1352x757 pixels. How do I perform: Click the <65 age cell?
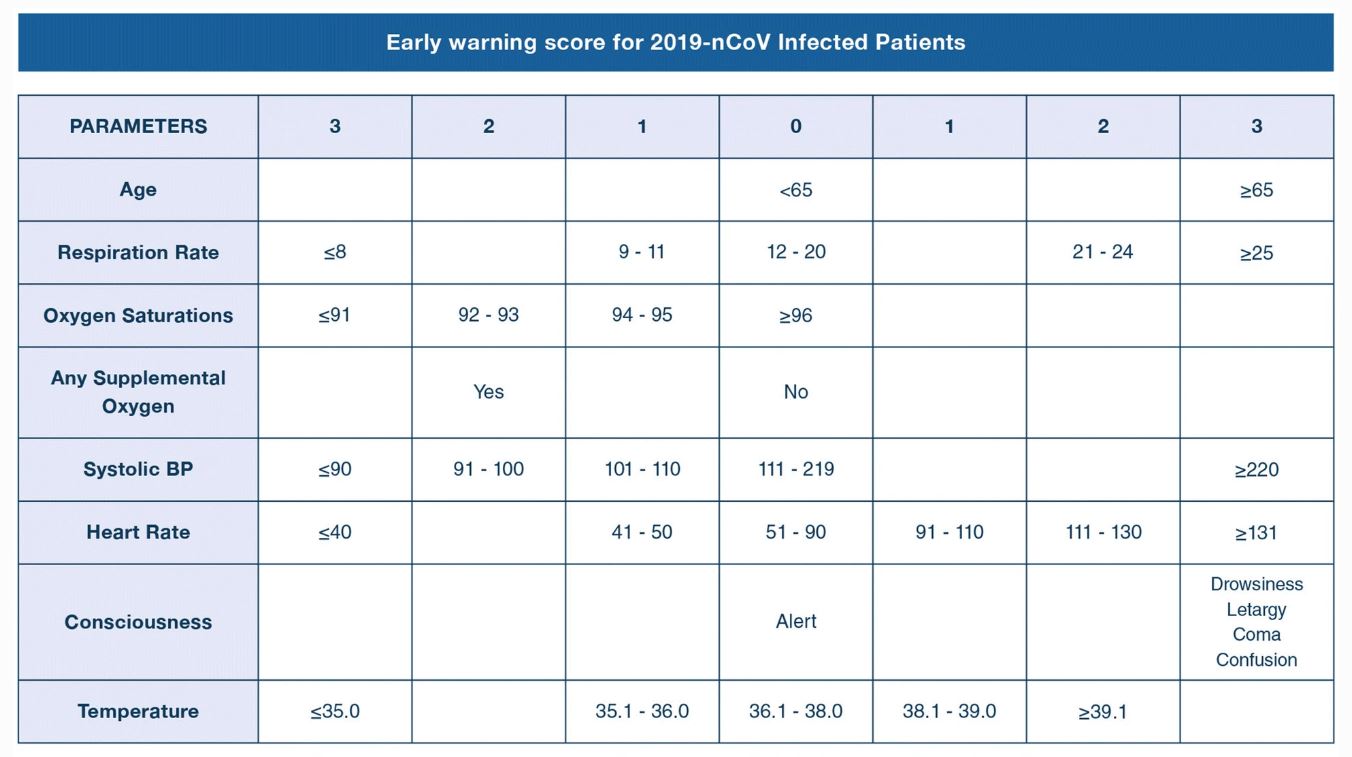(796, 189)
